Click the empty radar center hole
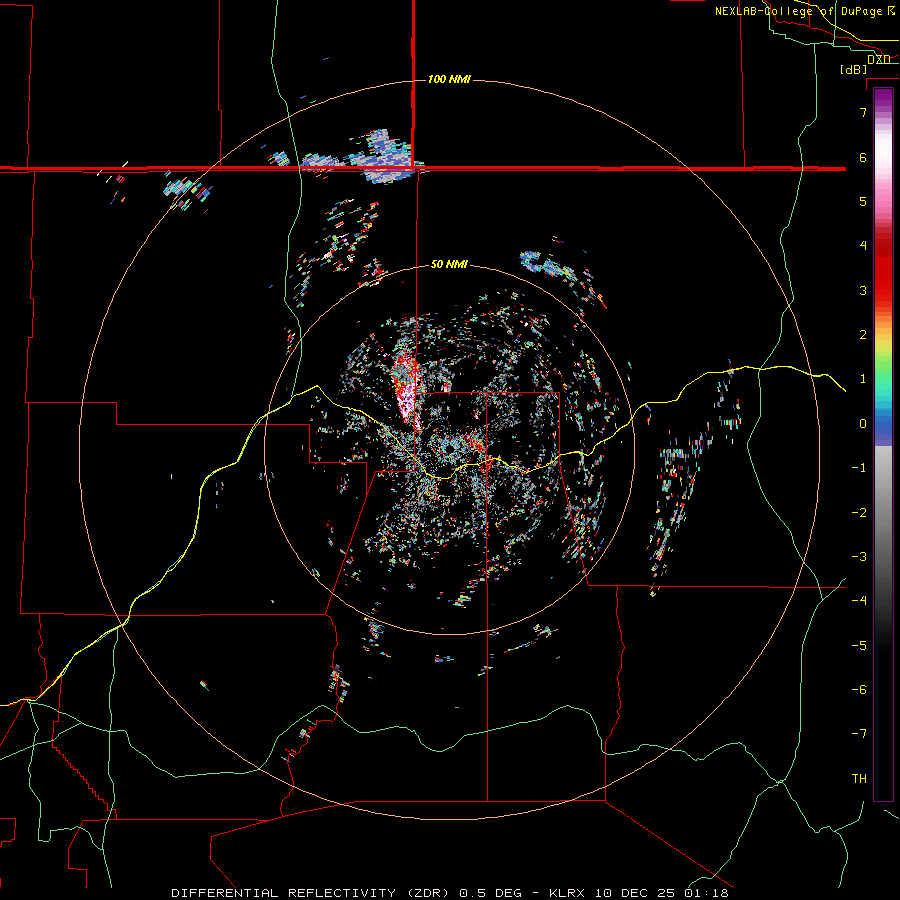 coord(449,449)
